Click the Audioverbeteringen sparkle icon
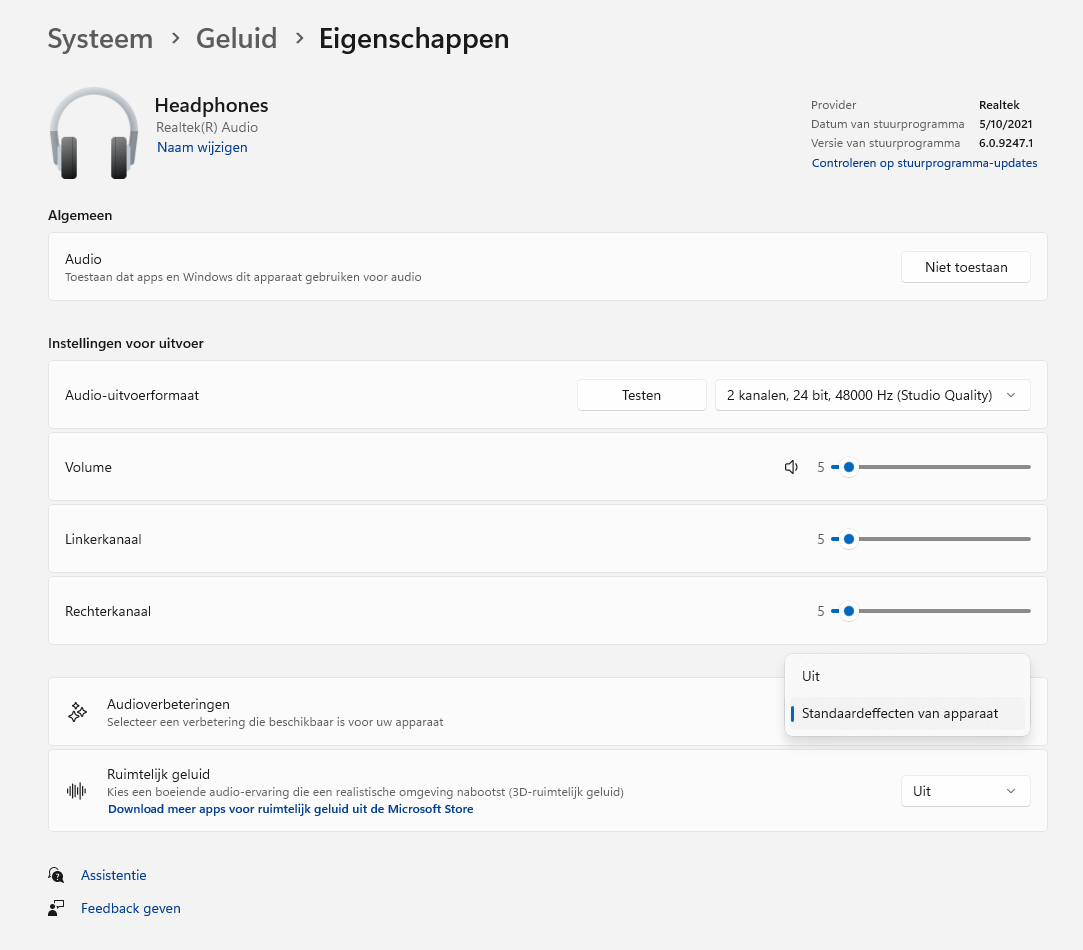Viewport: 1083px width, 950px height. pos(77,712)
